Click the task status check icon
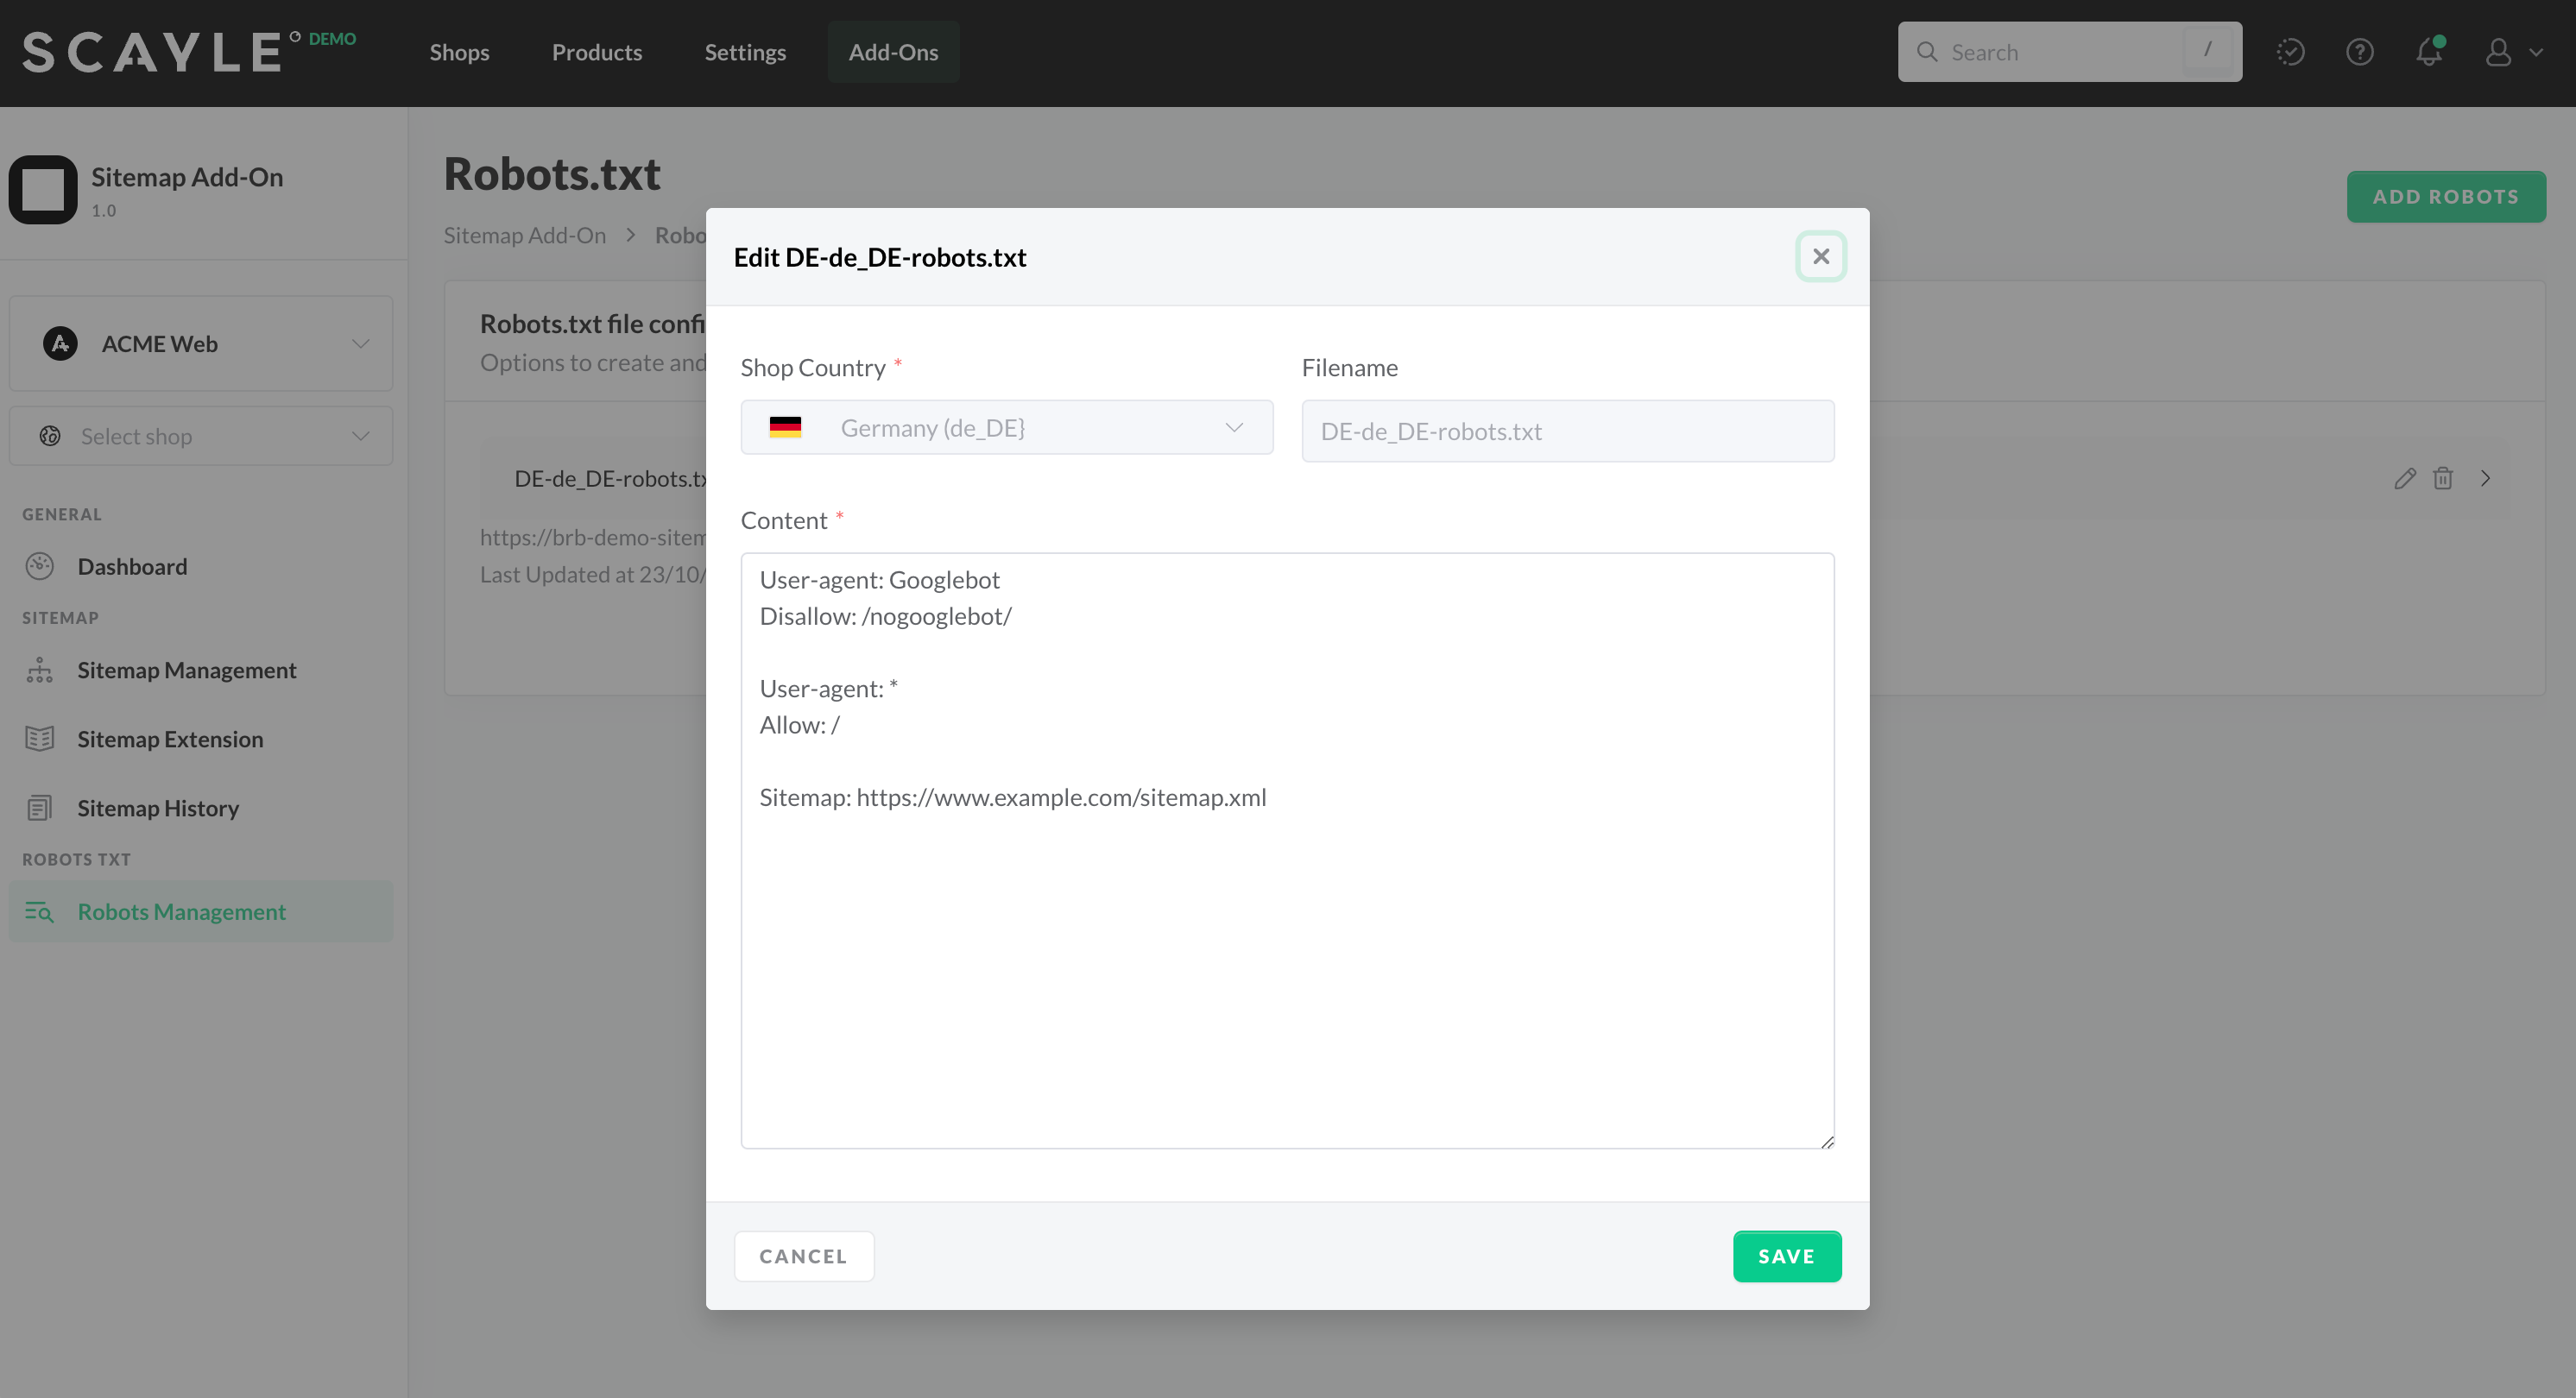This screenshot has height=1398, width=2576. pyautogui.click(x=2290, y=52)
